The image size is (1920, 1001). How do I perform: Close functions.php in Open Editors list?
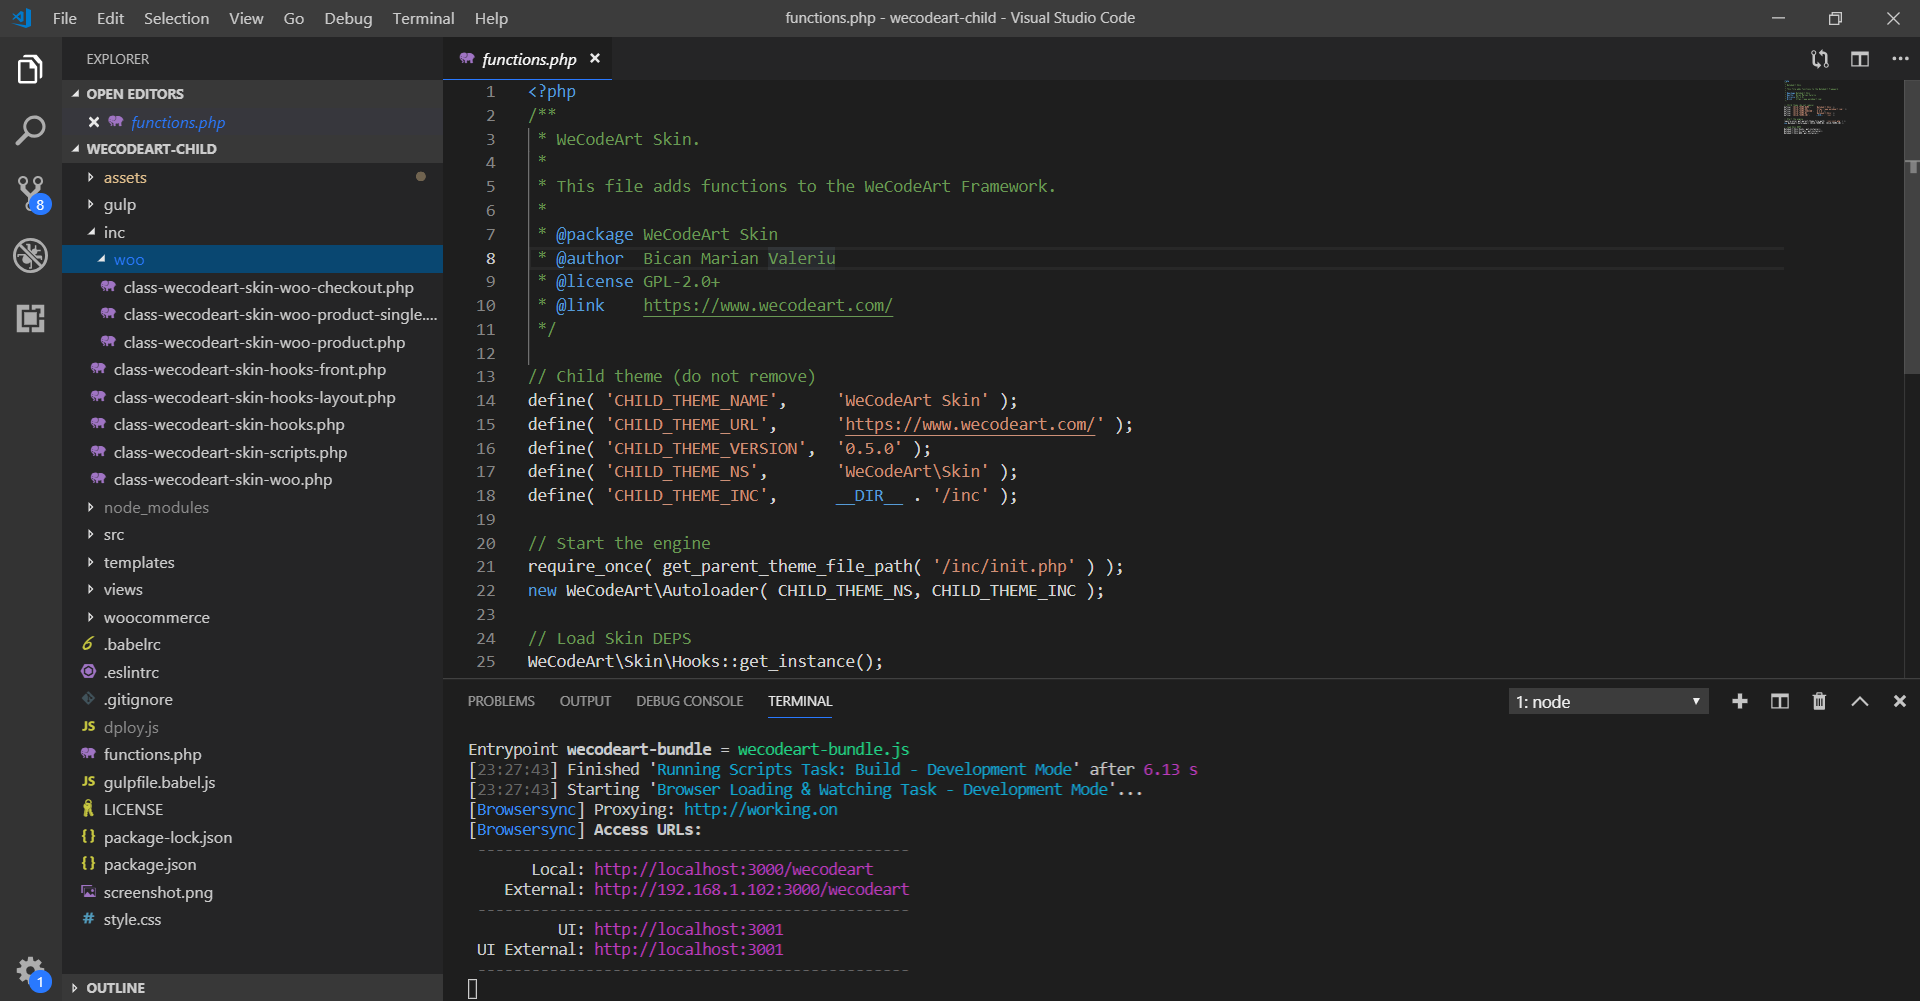tap(93, 122)
